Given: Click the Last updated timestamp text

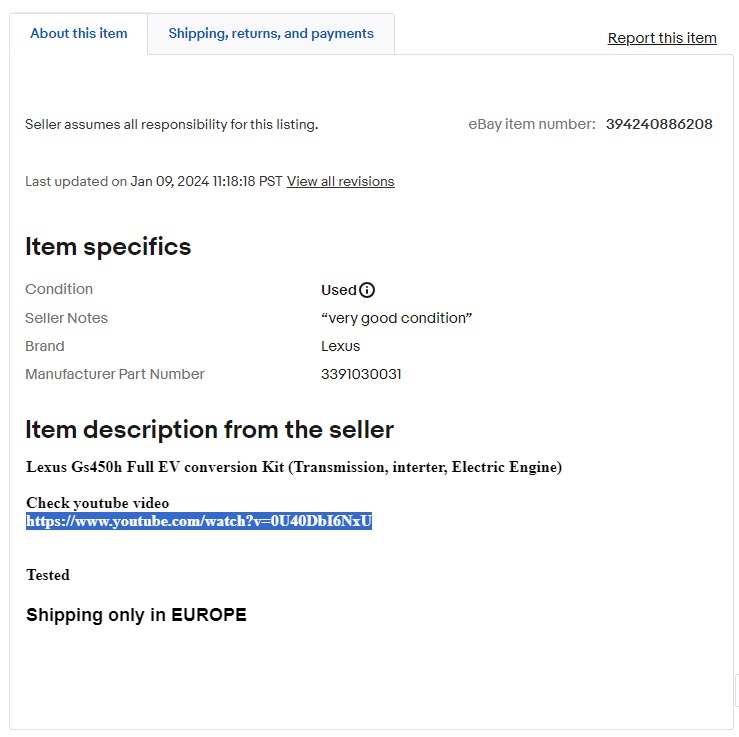Looking at the screenshot, I should [154, 181].
